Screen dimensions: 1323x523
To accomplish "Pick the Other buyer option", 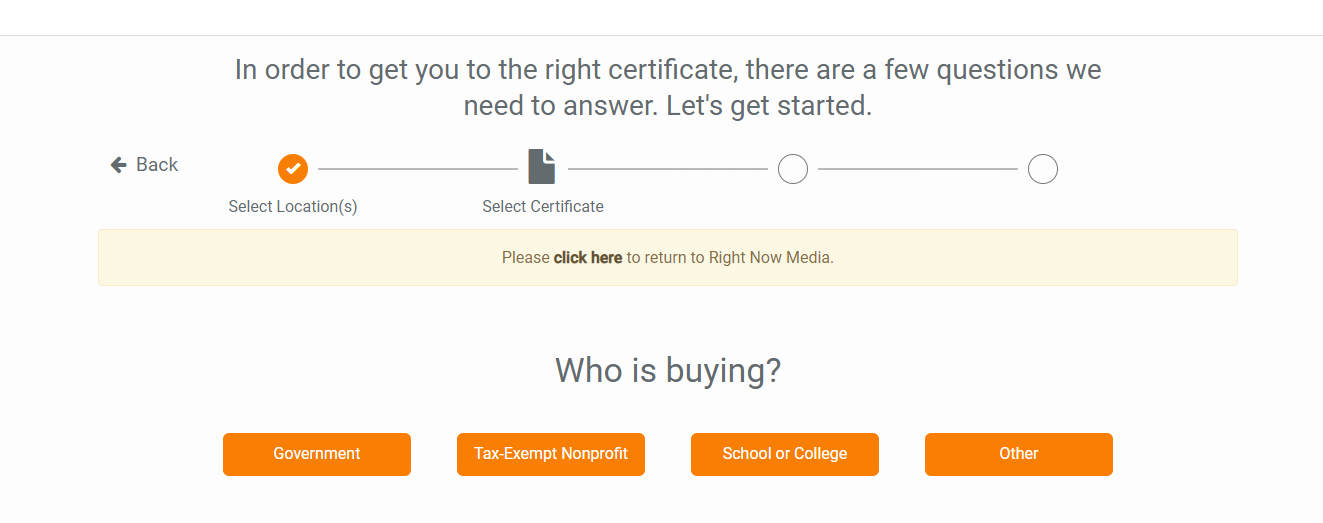I will (x=1019, y=454).
